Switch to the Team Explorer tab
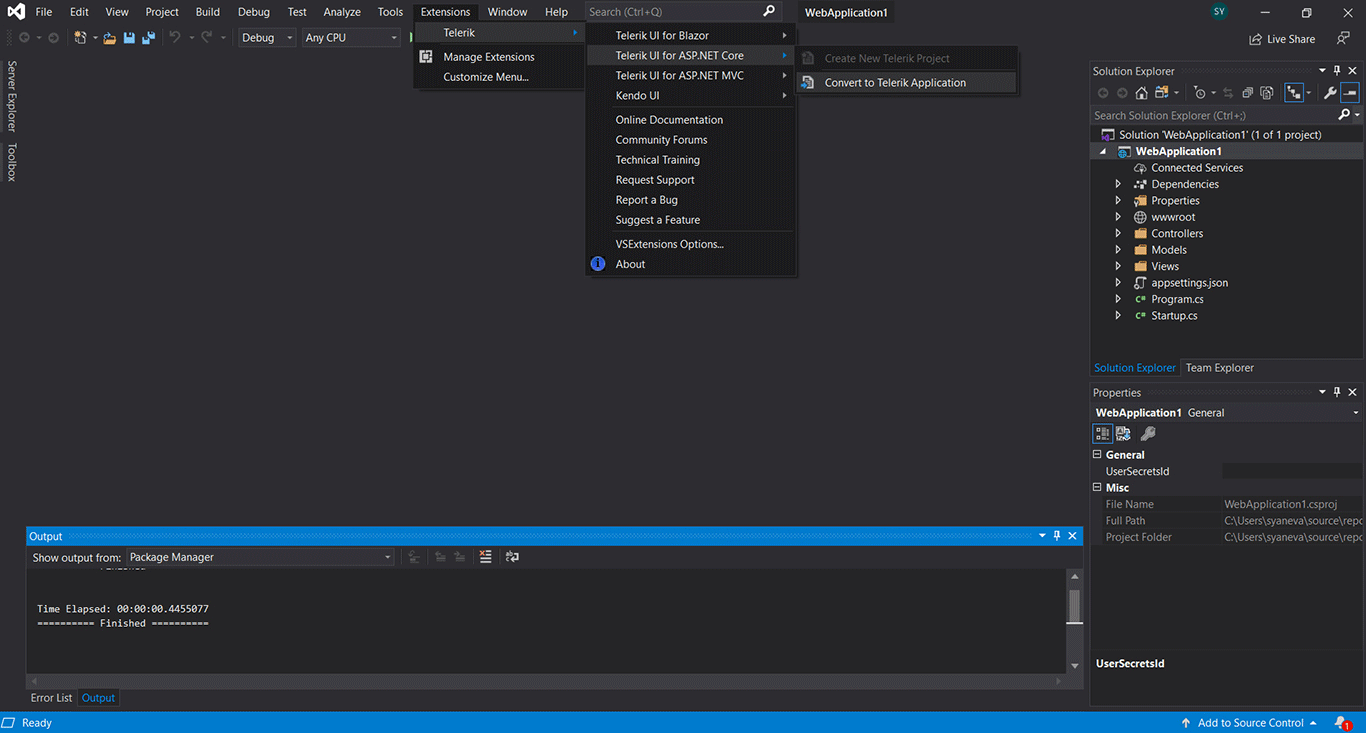Viewport: 1366px width, 733px height. click(1220, 367)
